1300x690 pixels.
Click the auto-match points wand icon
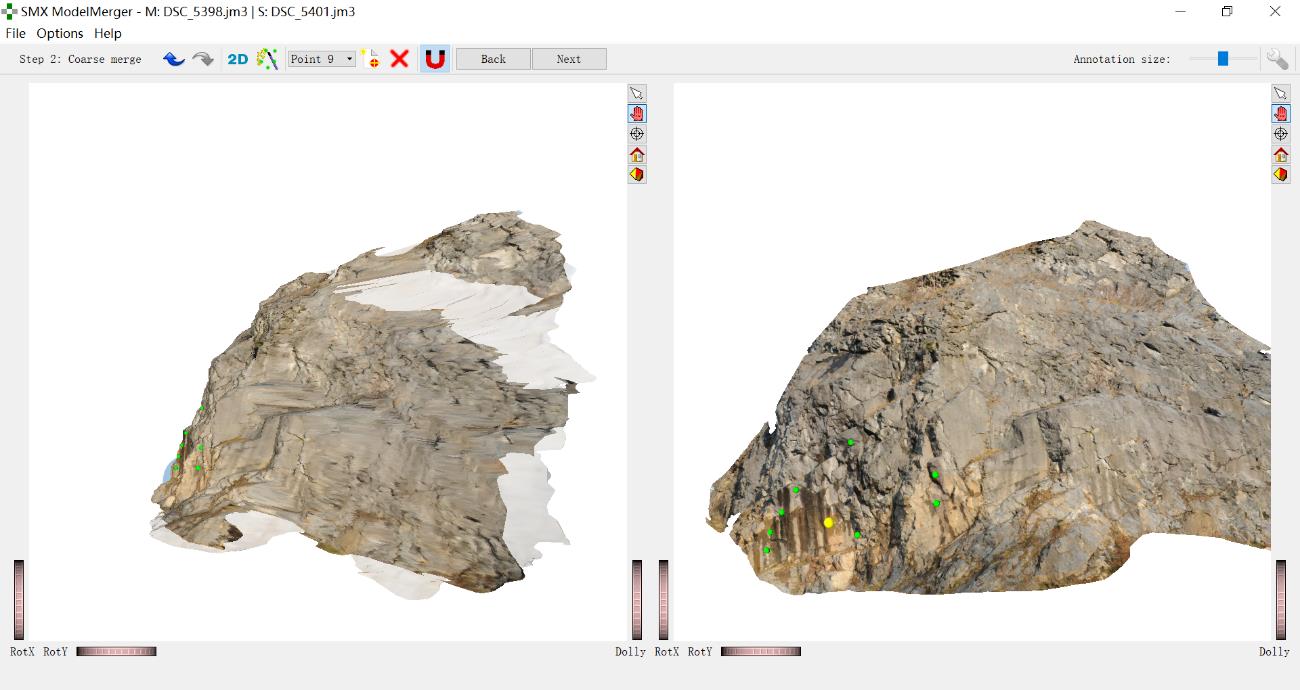(267, 59)
